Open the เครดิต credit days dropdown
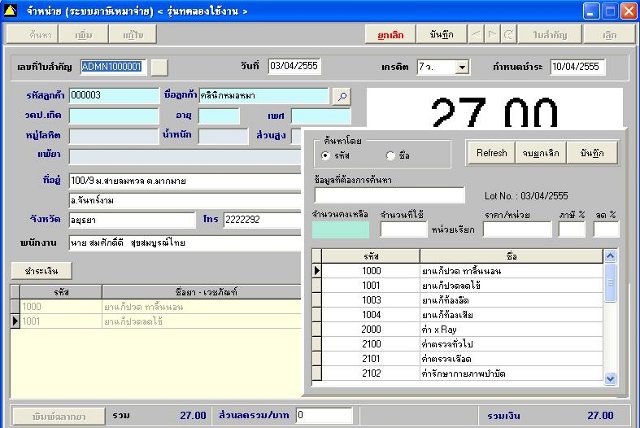This screenshot has width=640, height=428. (462, 67)
